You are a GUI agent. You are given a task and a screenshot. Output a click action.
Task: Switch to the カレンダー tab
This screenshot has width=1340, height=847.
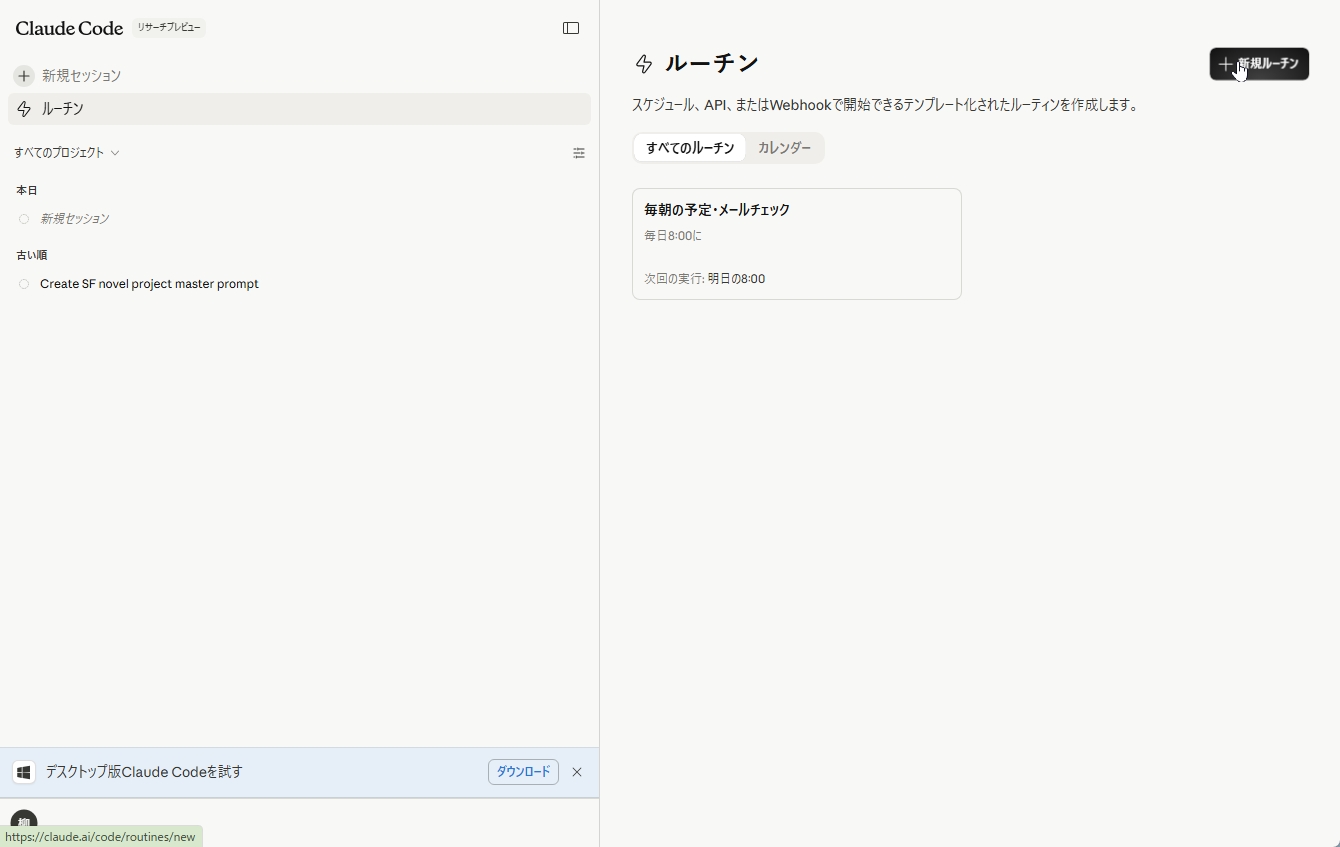785,147
